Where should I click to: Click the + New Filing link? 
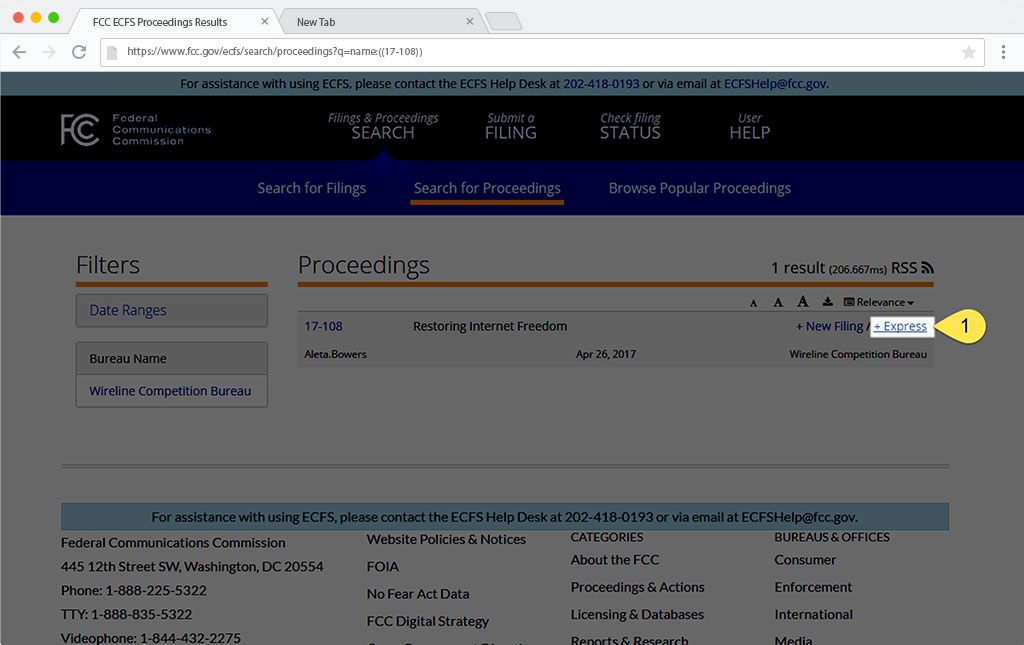point(829,326)
